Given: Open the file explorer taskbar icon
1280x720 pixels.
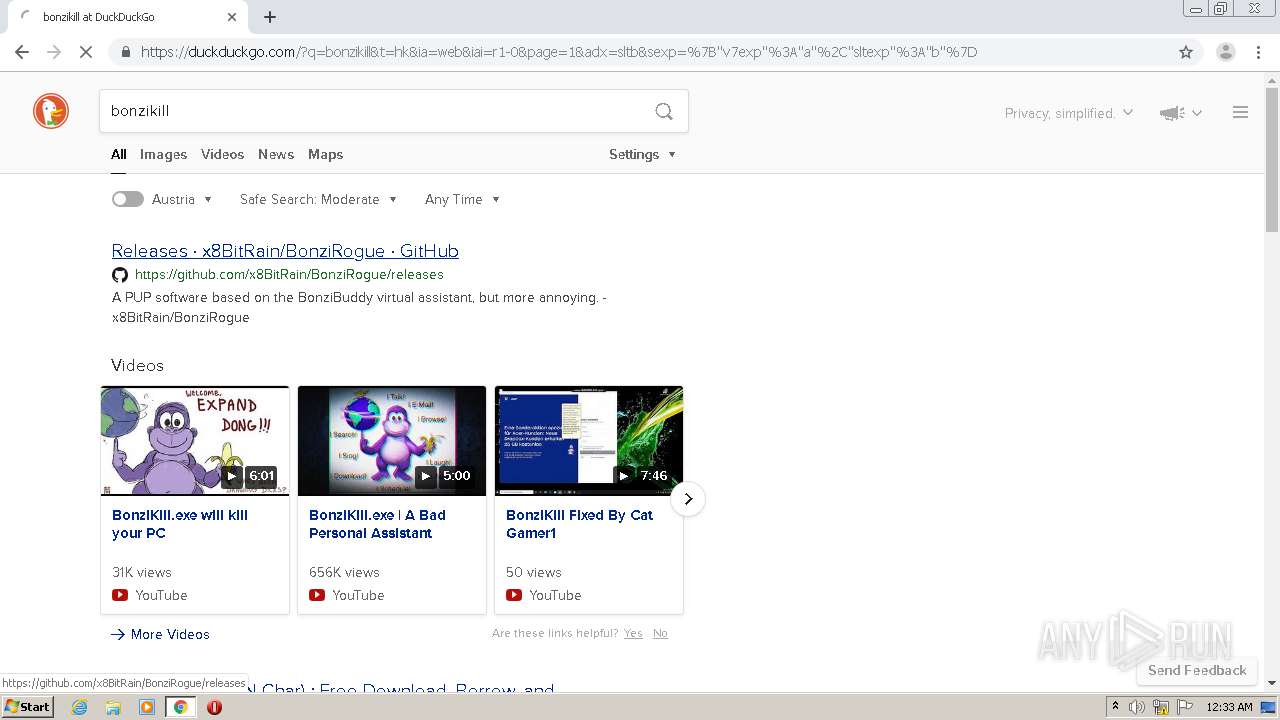Looking at the screenshot, I should [113, 707].
